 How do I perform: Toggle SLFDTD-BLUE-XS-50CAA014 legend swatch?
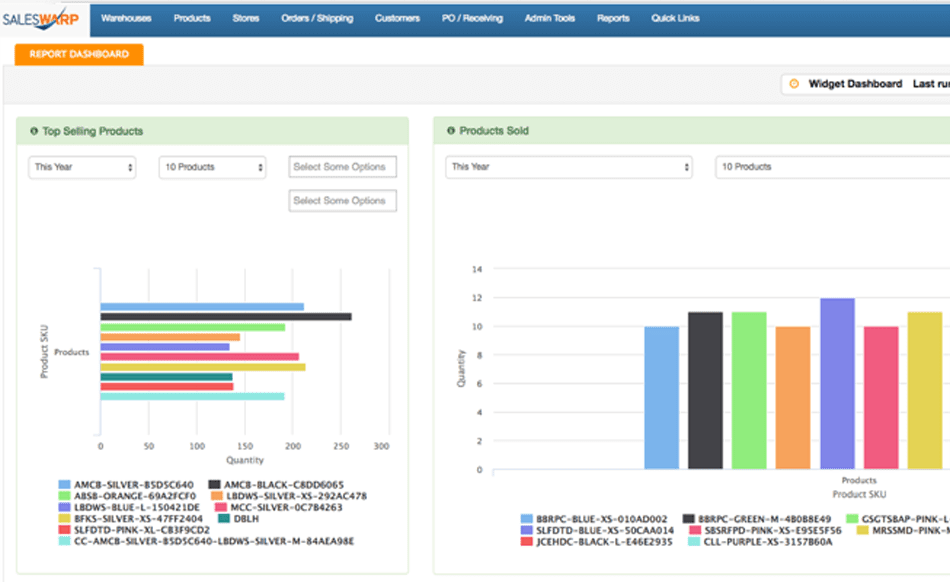(x=526, y=530)
